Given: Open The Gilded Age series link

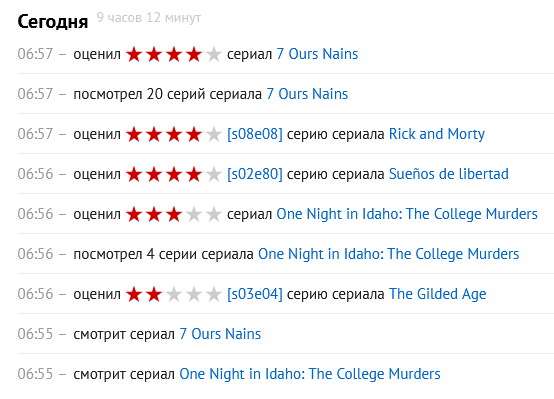Looking at the screenshot, I should [x=437, y=294].
